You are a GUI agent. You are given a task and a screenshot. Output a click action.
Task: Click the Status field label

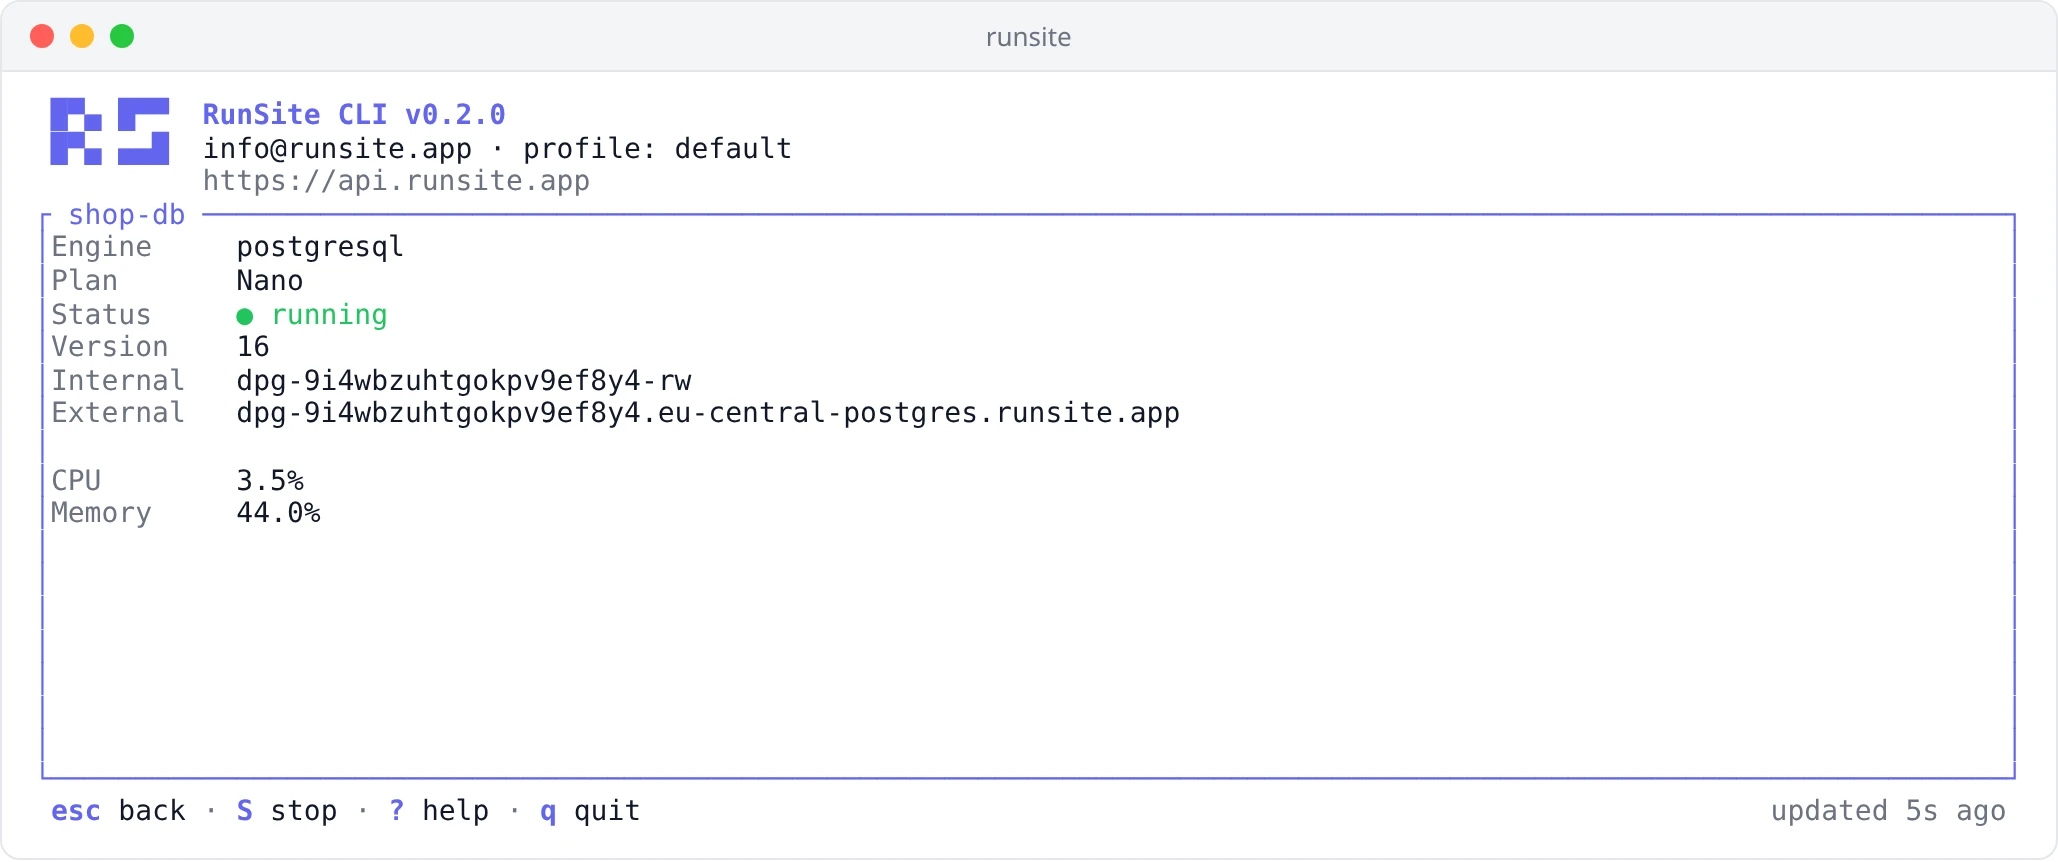(101, 315)
